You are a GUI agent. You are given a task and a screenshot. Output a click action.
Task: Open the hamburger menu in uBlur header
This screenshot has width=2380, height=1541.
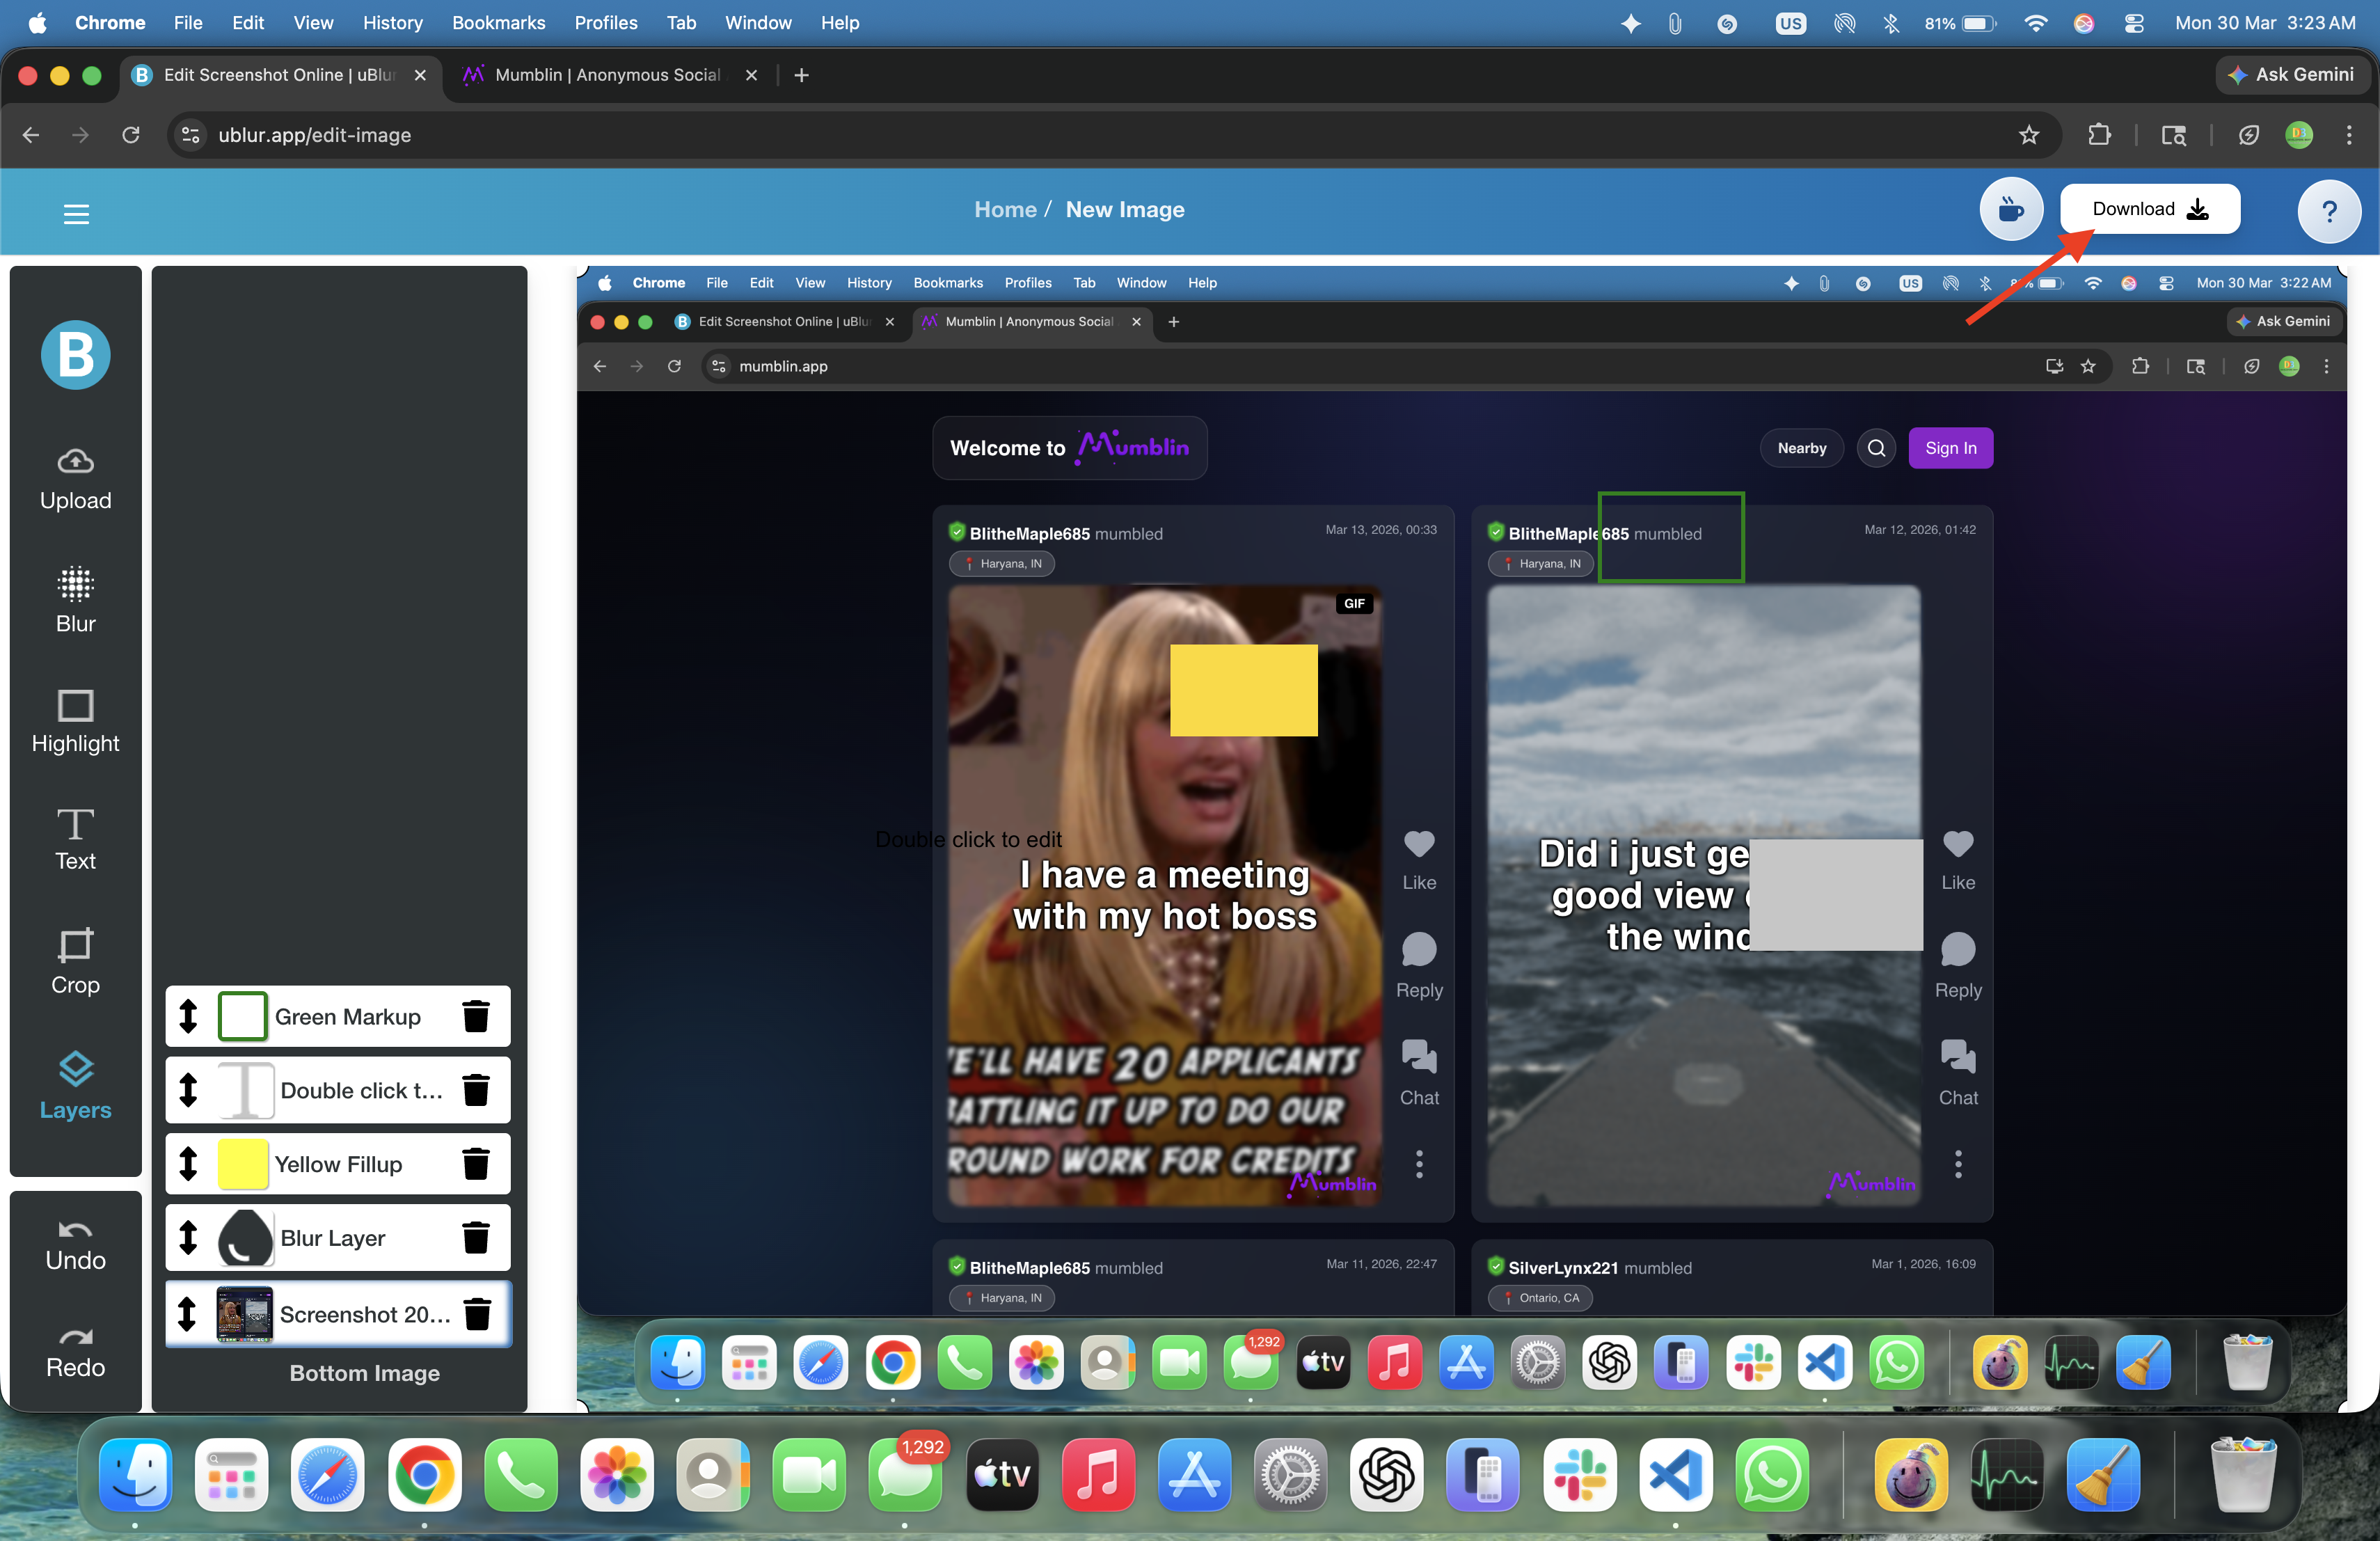coord(76,213)
